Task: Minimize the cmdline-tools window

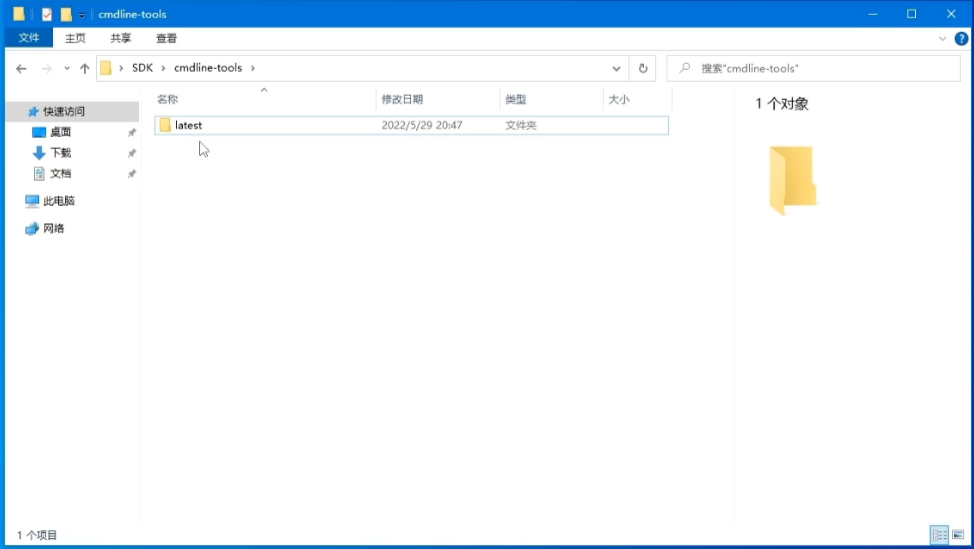Action: pyautogui.click(x=873, y=14)
